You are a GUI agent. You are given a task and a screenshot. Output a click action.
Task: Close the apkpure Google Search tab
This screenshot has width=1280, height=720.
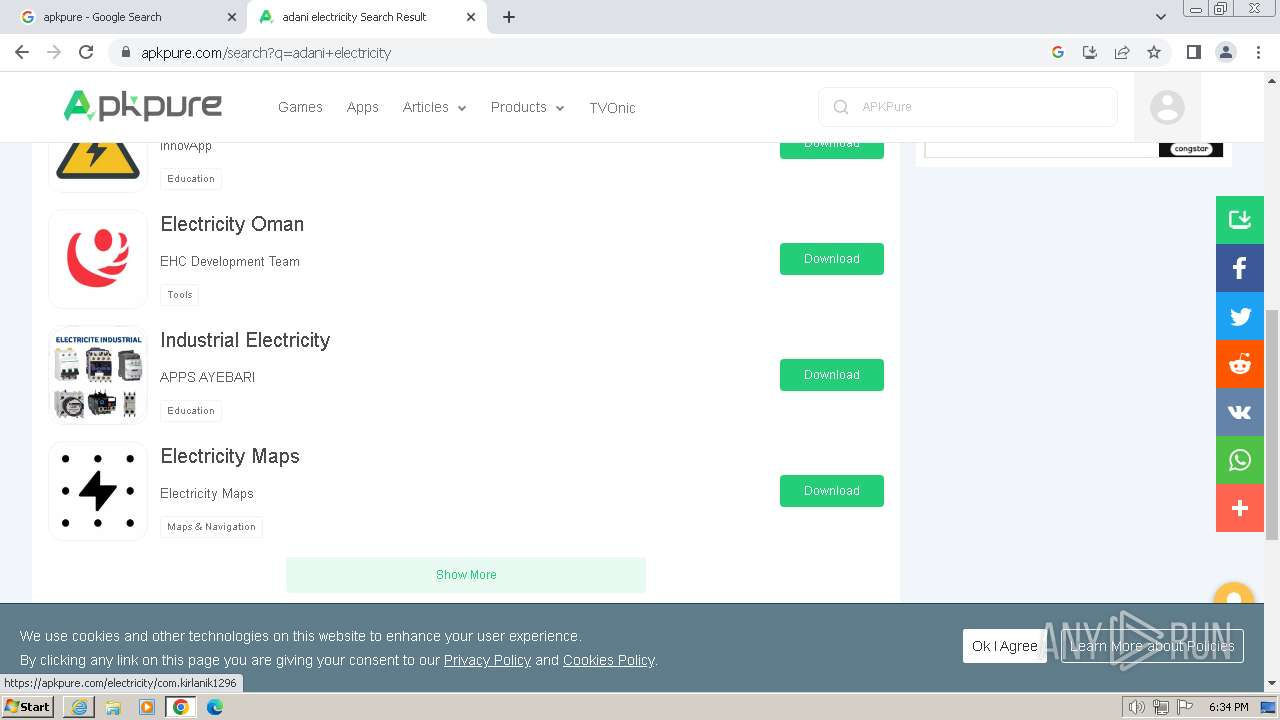232,17
